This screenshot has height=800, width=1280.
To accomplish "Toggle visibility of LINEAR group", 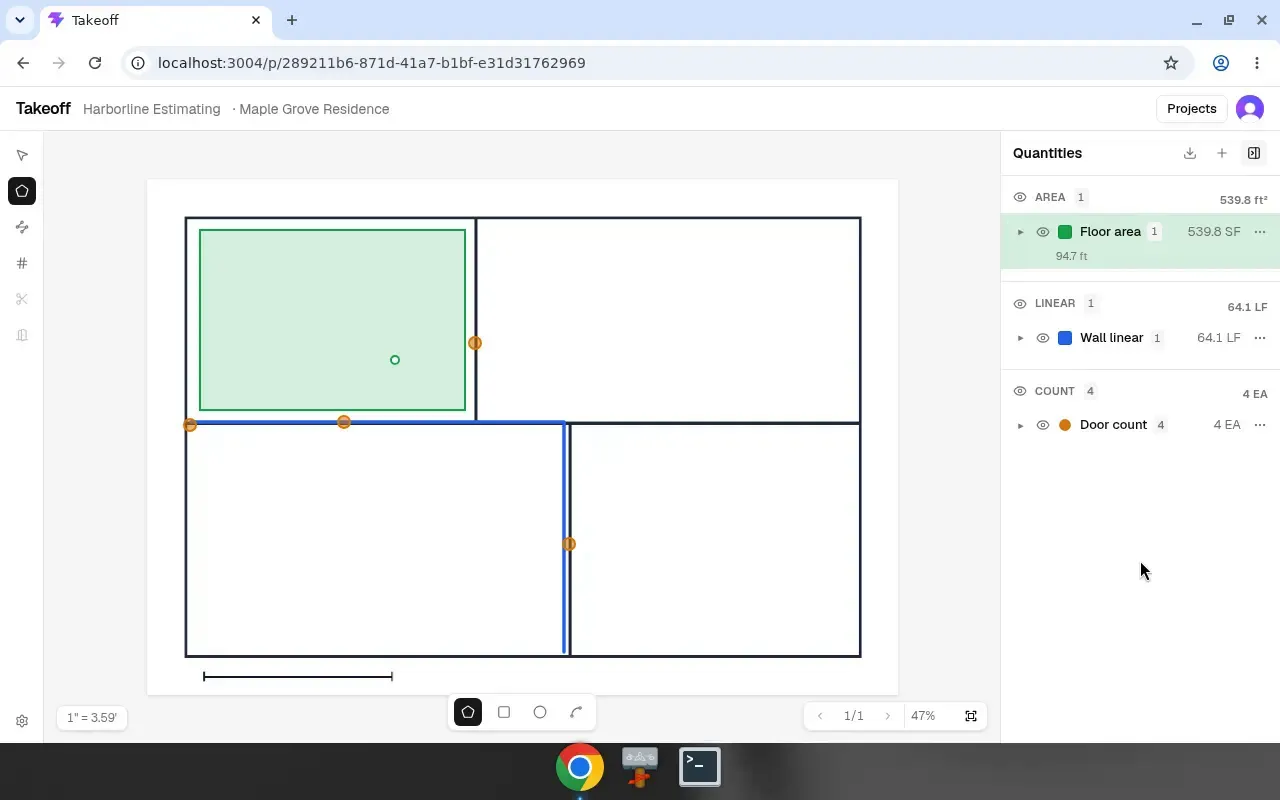I will pos(1020,303).
